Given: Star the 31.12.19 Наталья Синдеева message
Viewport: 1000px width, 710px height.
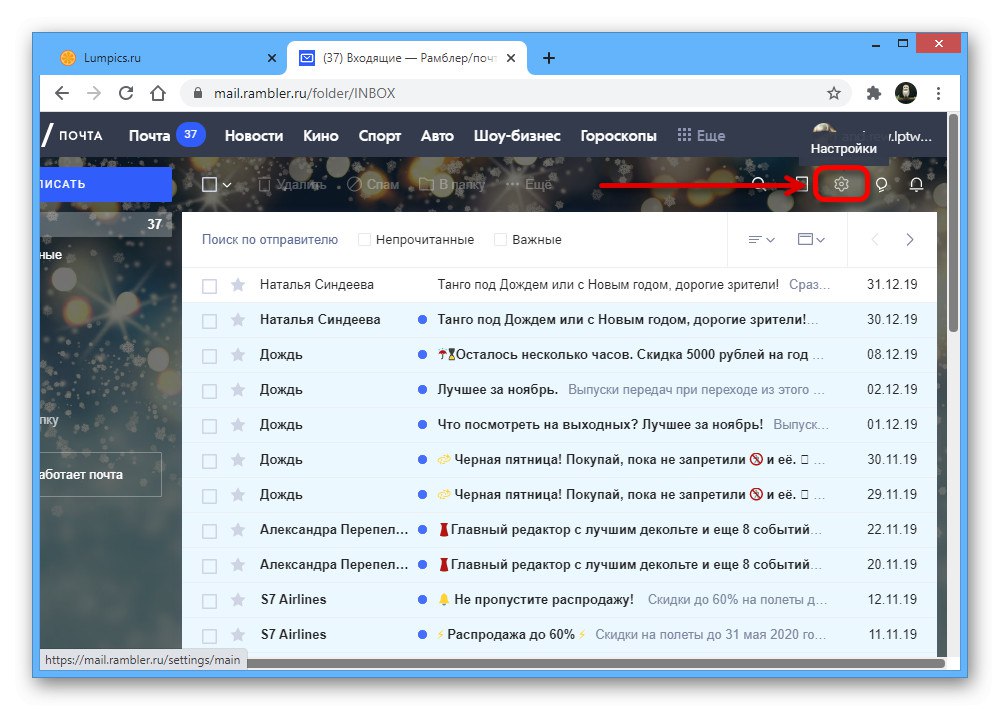Looking at the screenshot, I should click(238, 285).
